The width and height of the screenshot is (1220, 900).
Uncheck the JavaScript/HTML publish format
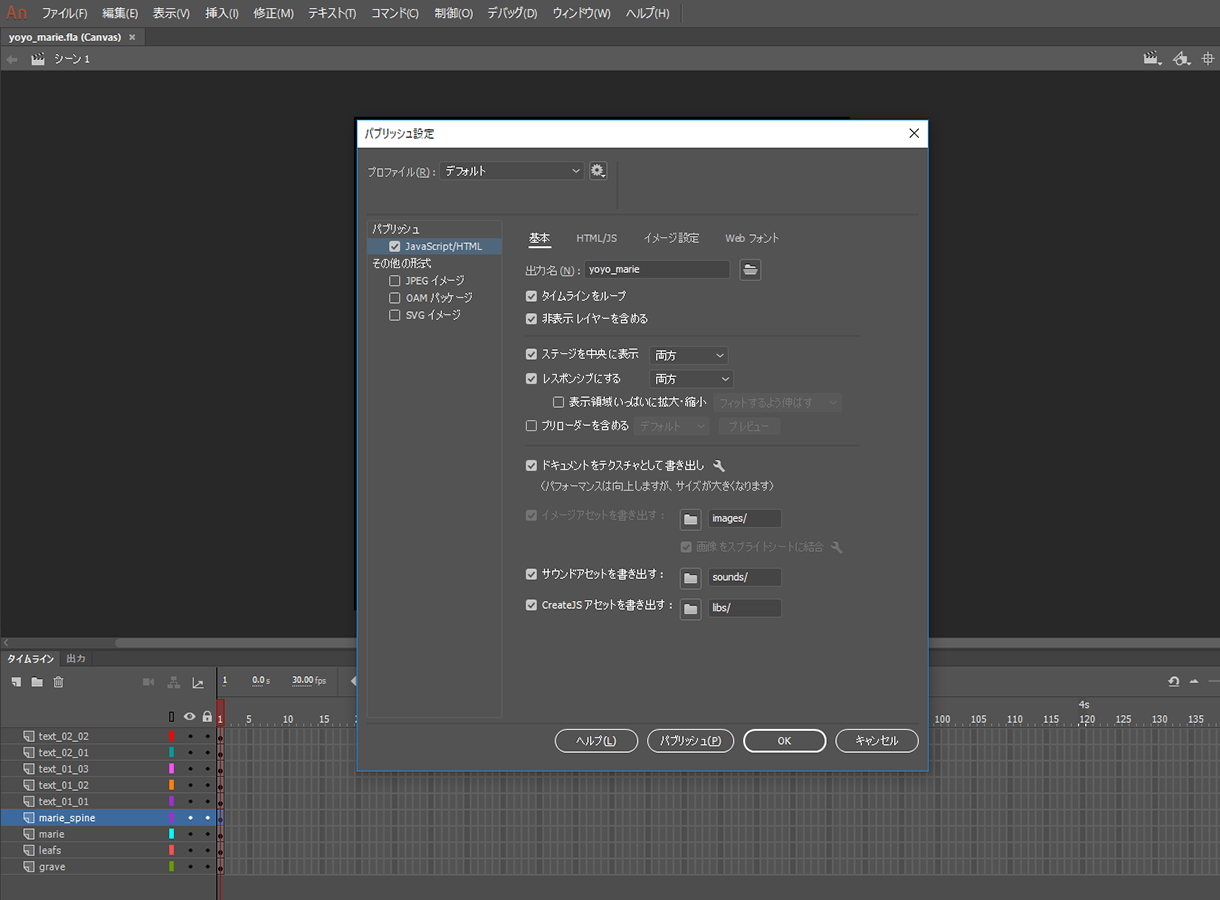point(395,246)
